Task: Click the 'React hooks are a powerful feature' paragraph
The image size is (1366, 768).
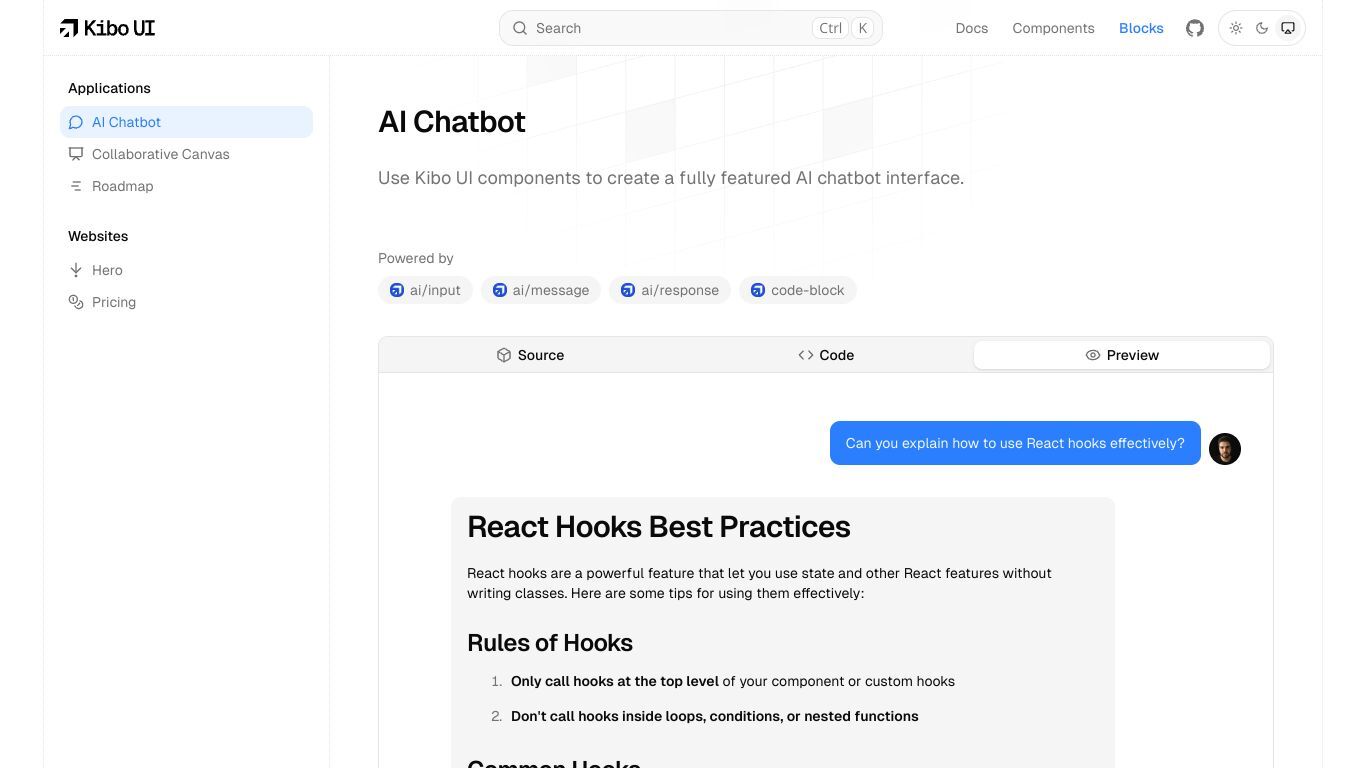Action: [x=760, y=583]
